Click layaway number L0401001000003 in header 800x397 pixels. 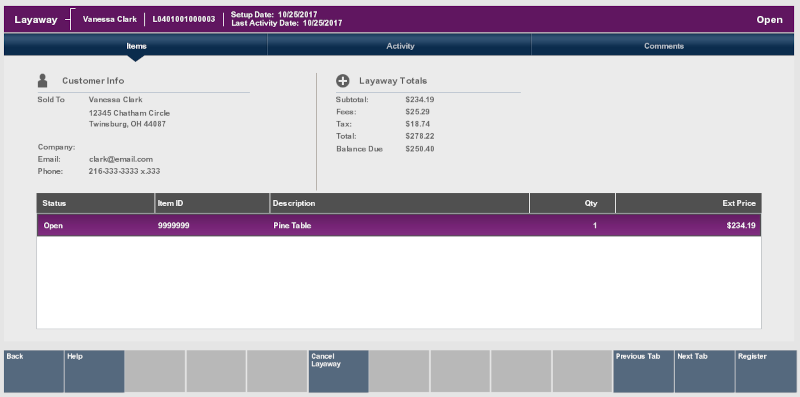point(184,19)
